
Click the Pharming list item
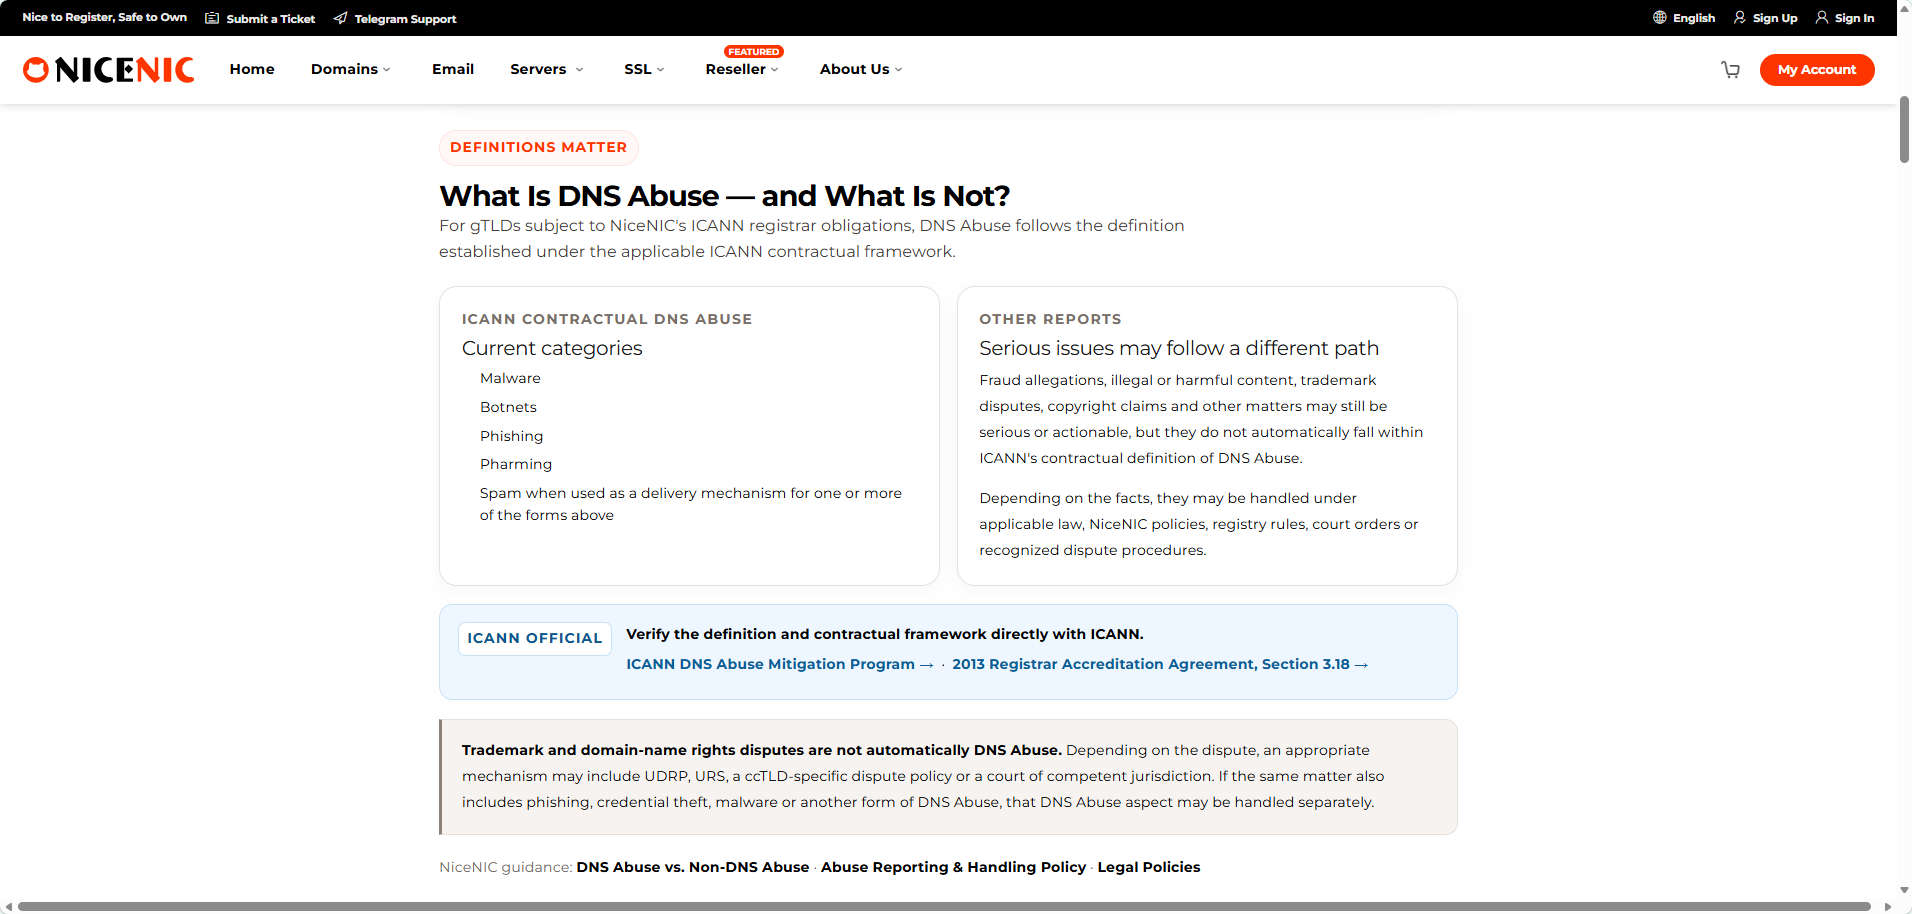tap(516, 464)
